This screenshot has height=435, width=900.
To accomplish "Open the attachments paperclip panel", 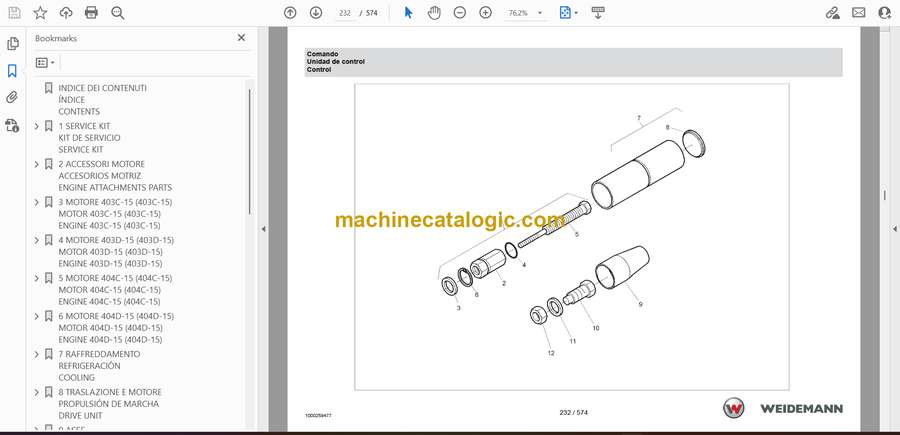I will click(12, 98).
